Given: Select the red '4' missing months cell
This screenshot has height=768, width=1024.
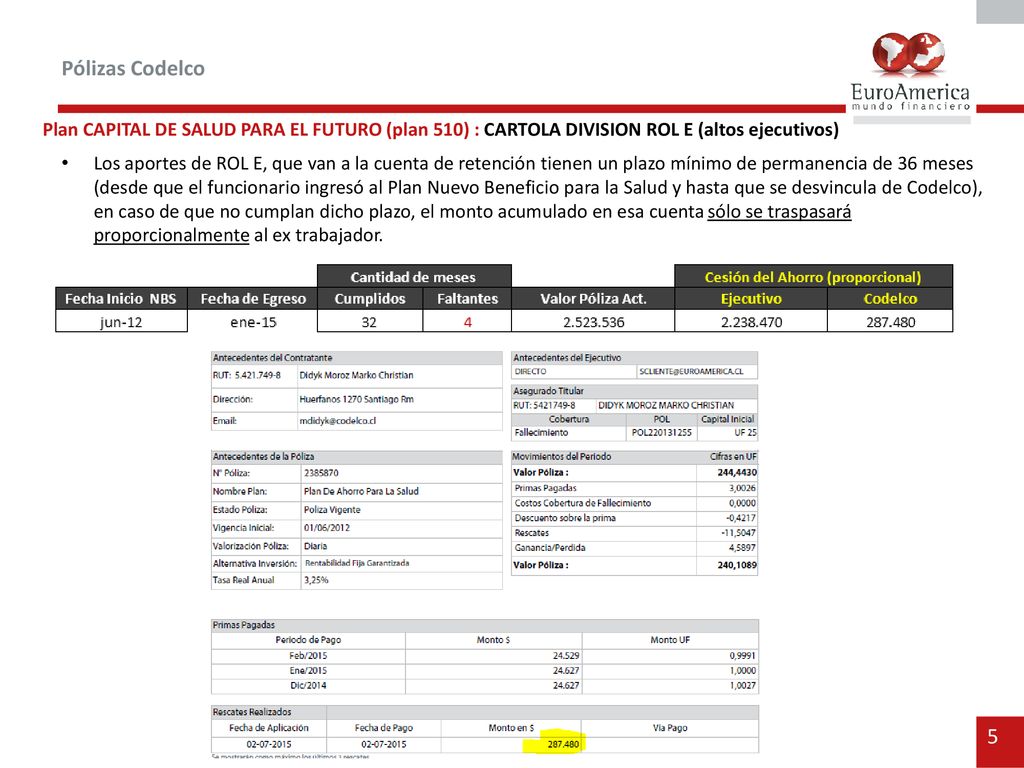Looking at the screenshot, I should (x=468, y=321).
